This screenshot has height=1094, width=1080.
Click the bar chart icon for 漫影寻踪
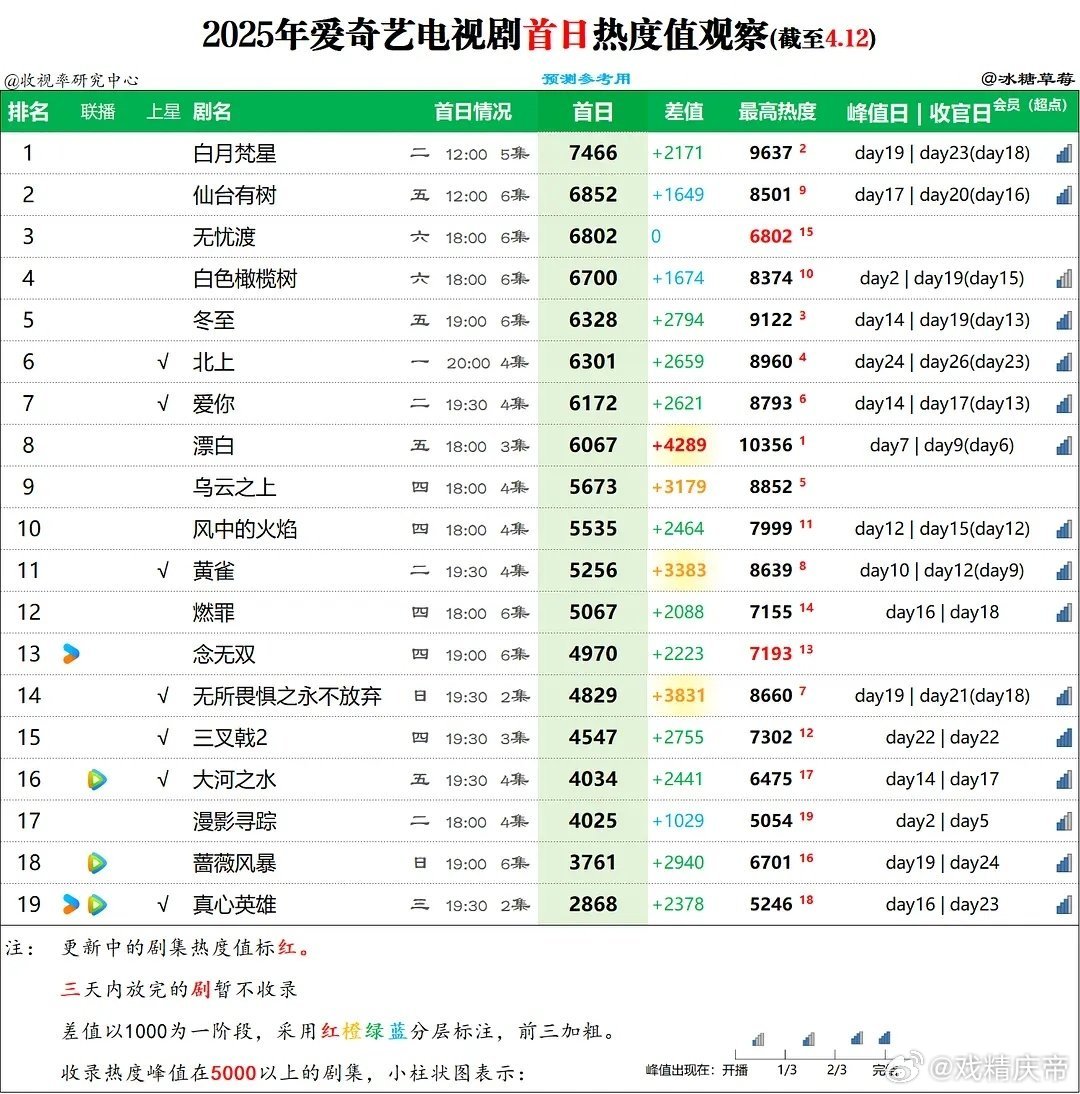1064,822
